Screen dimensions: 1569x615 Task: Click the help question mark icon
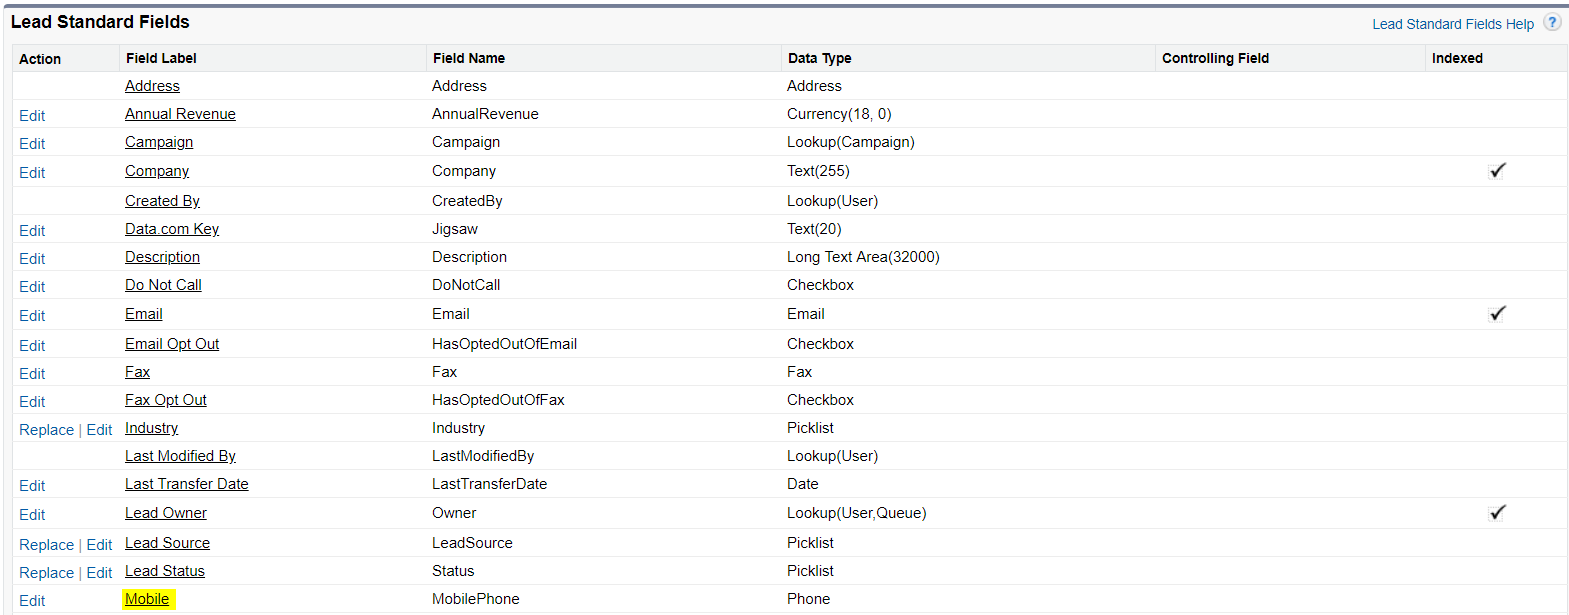[1551, 22]
